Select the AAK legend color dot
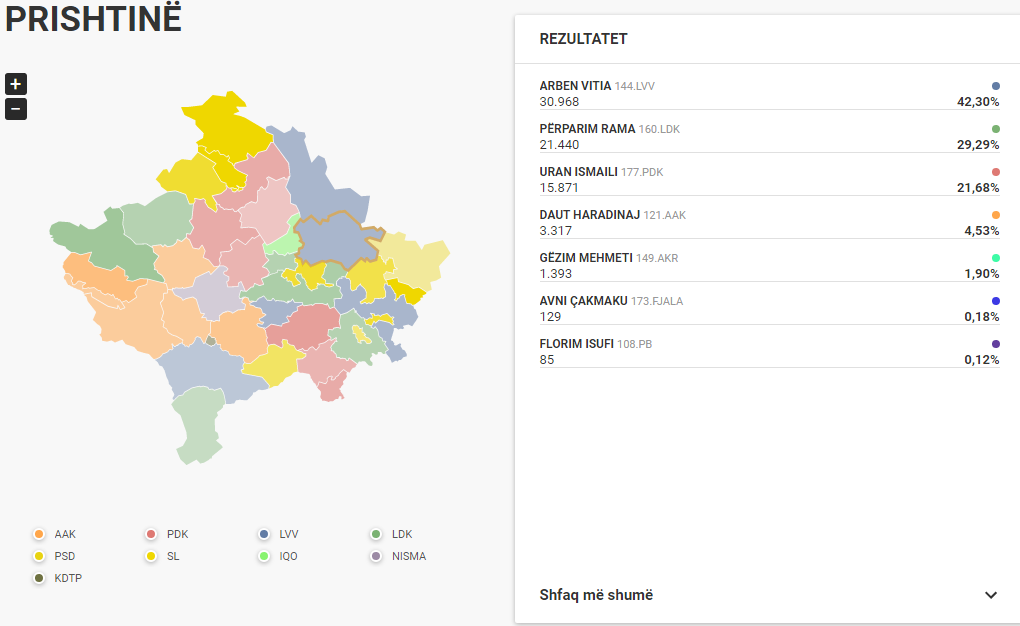This screenshot has width=1020, height=626. pyautogui.click(x=39, y=534)
